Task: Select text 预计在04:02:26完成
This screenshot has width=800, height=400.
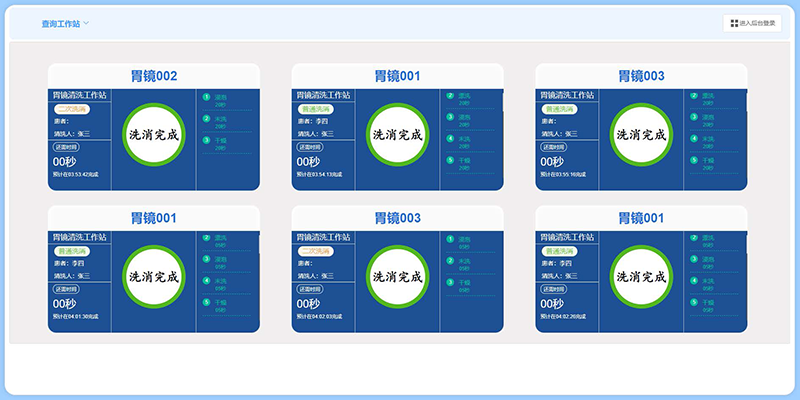Action: click(563, 317)
